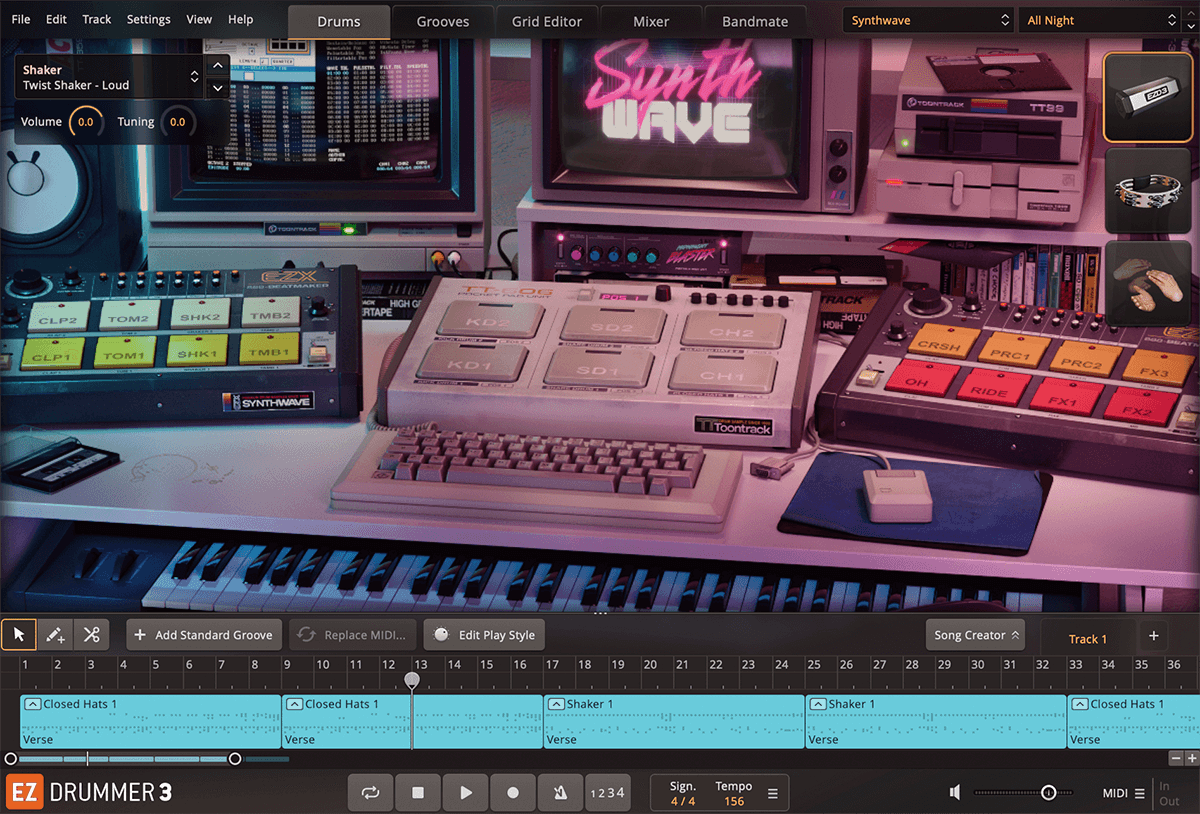Screen dimensions: 1200x814
Task: Open the All Night groove dropdown
Action: (1100, 19)
